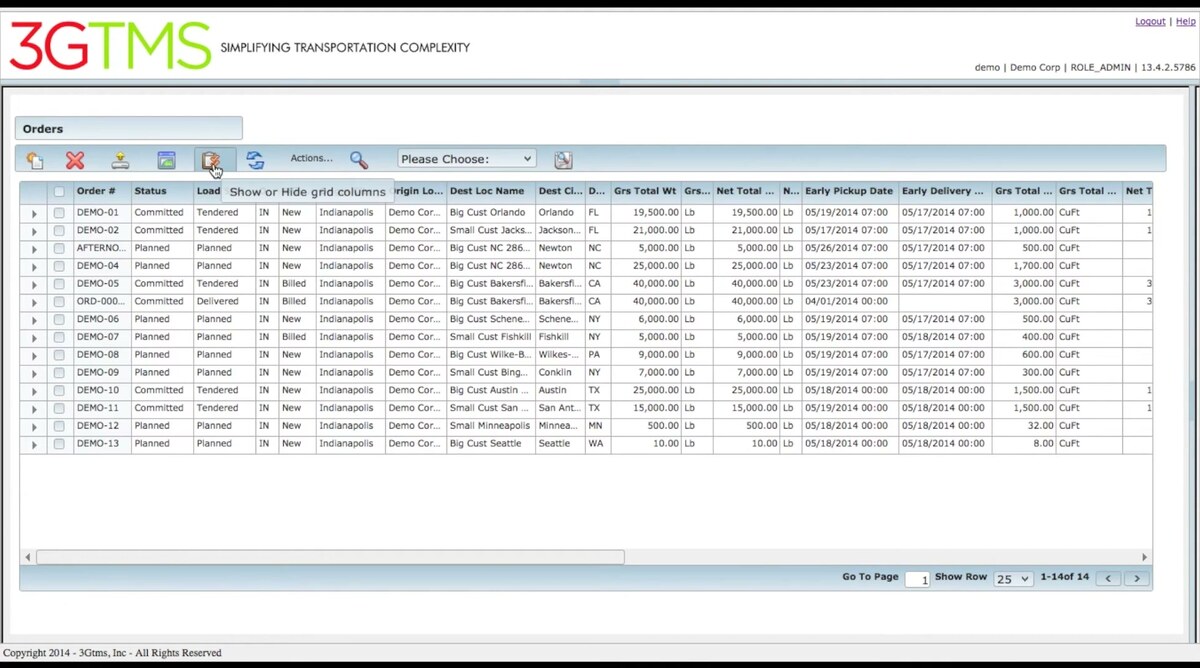The height and width of the screenshot is (668, 1200).
Task: Click the Go To Page input field
Action: tap(917, 579)
